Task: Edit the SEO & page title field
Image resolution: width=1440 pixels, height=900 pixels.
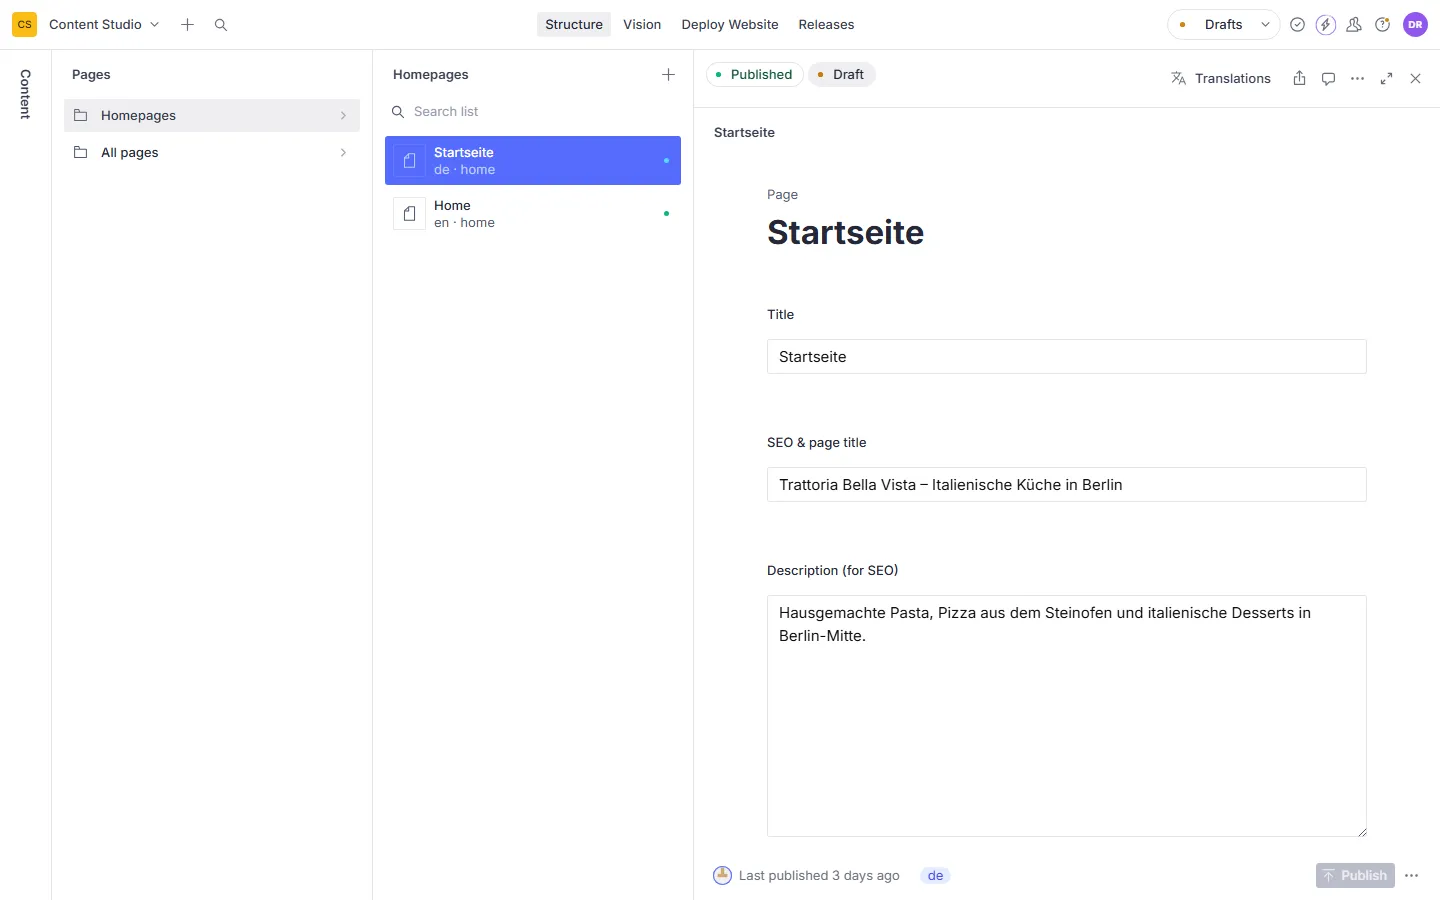Action: click(1066, 484)
